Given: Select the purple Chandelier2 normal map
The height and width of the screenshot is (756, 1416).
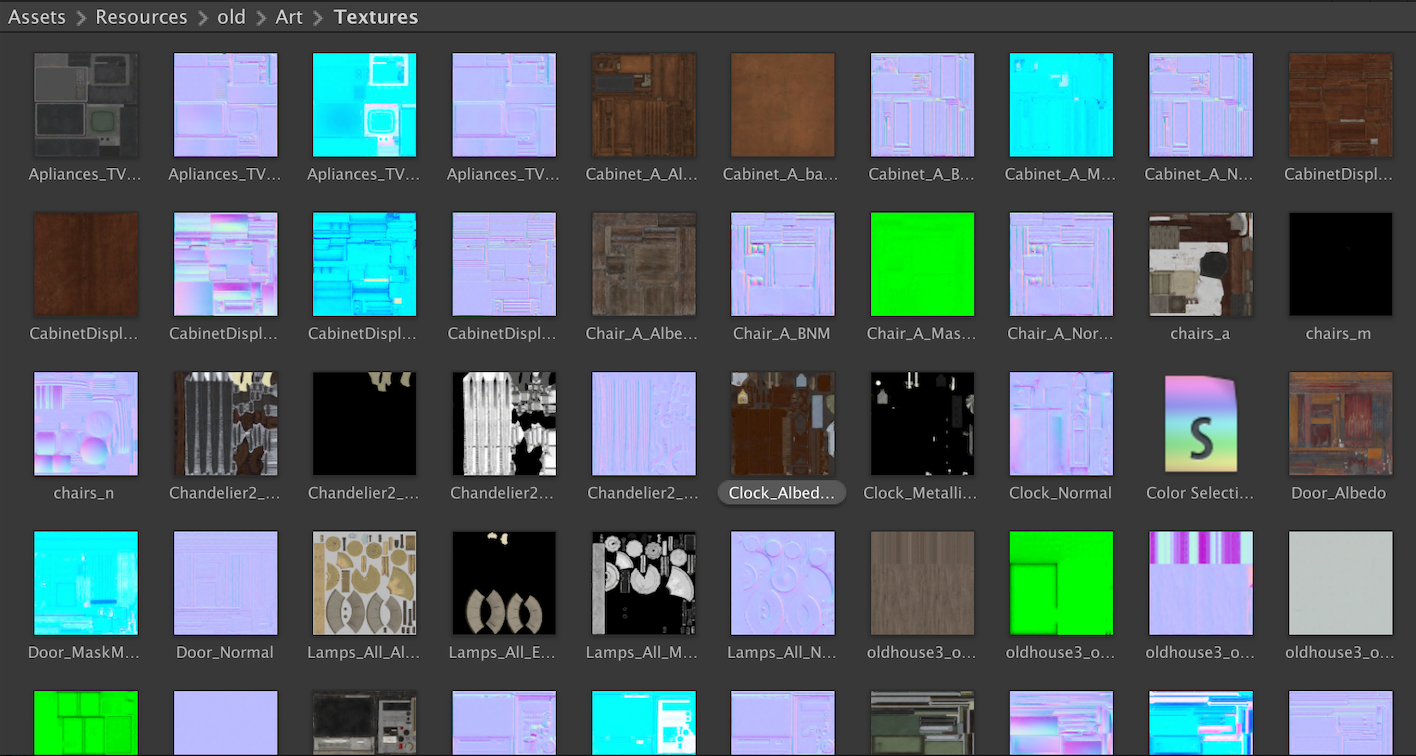Looking at the screenshot, I should point(644,424).
